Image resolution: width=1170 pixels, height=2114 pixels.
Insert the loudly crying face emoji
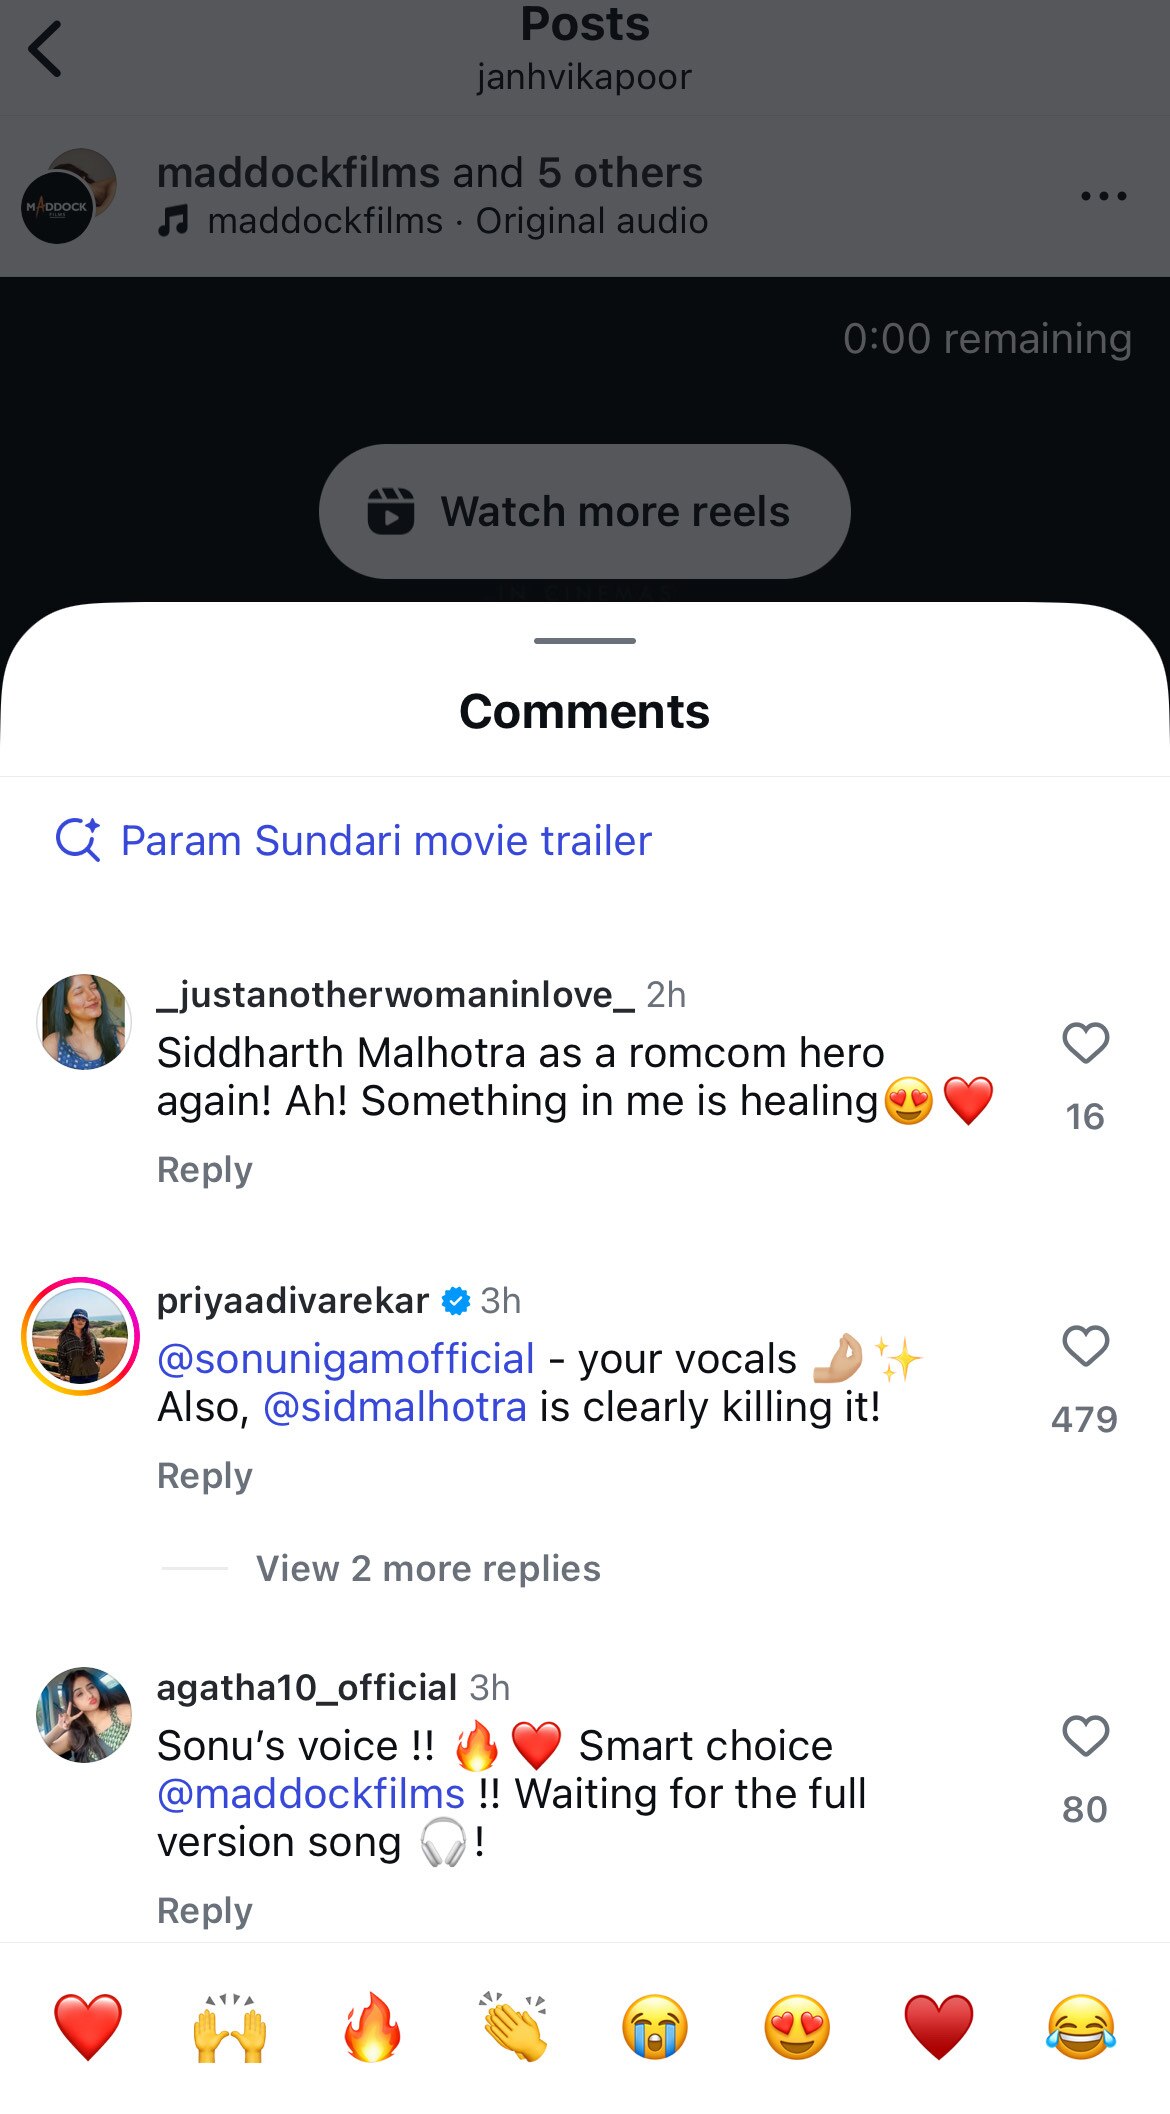tap(656, 2028)
